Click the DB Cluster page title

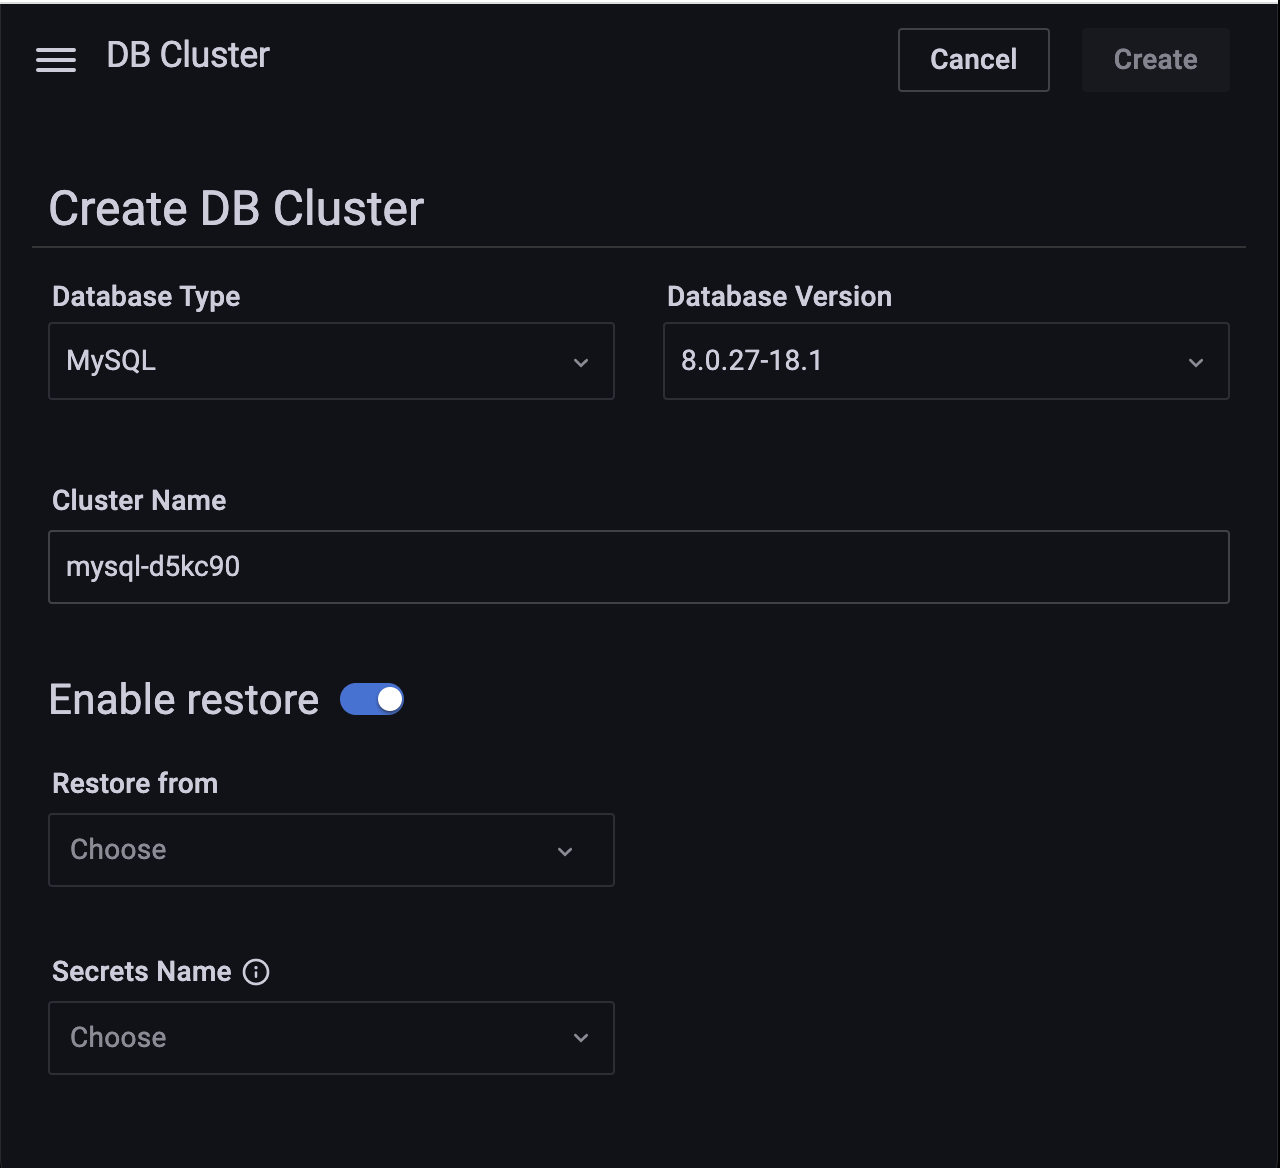(x=188, y=55)
